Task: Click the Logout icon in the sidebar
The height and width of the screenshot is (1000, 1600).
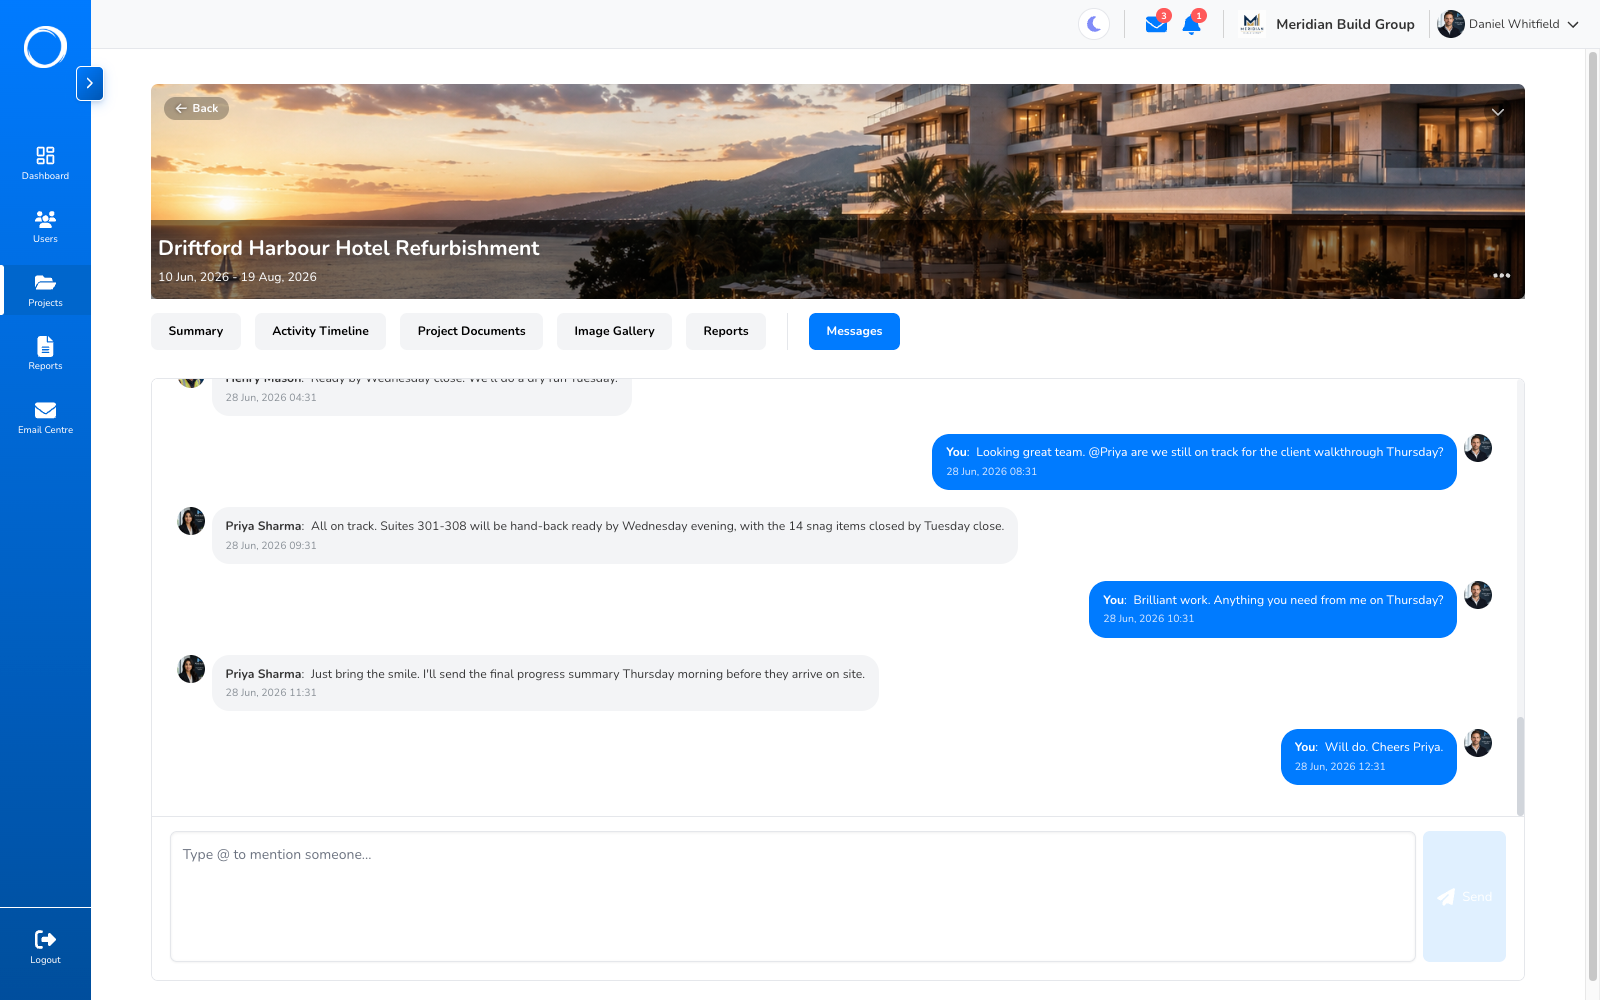Action: 45,939
